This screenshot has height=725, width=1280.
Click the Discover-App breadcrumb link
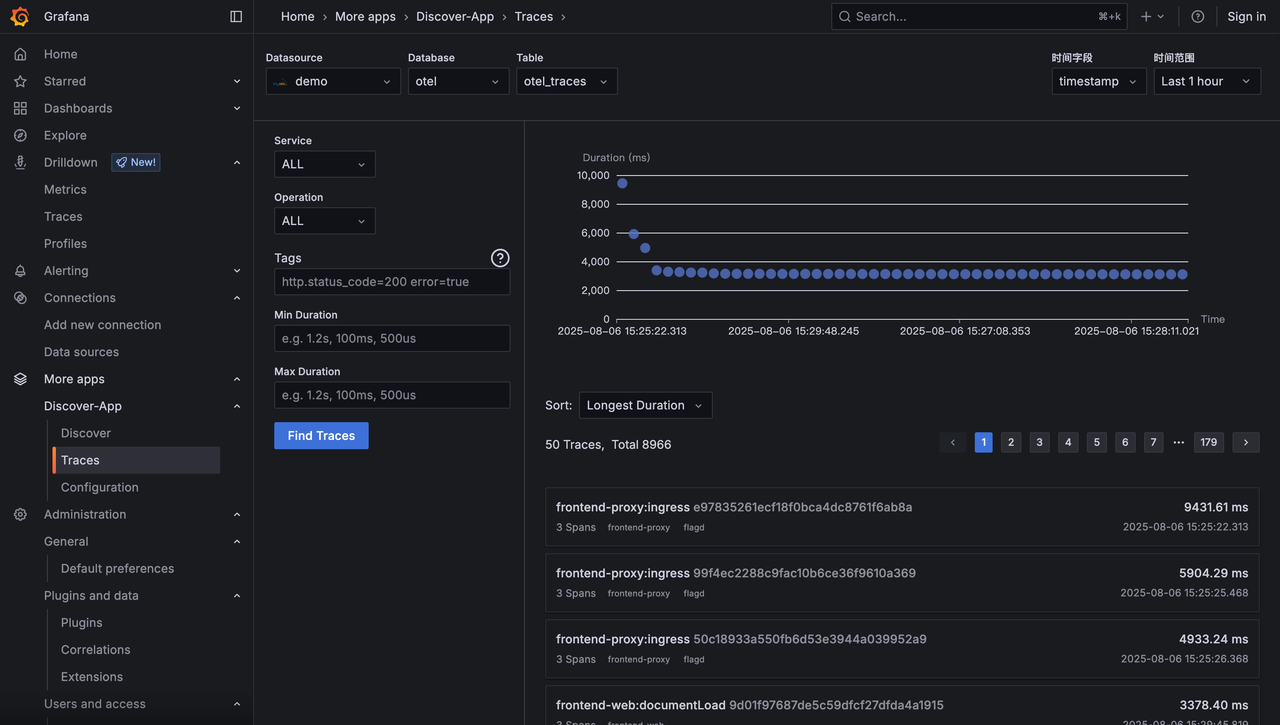pos(455,16)
